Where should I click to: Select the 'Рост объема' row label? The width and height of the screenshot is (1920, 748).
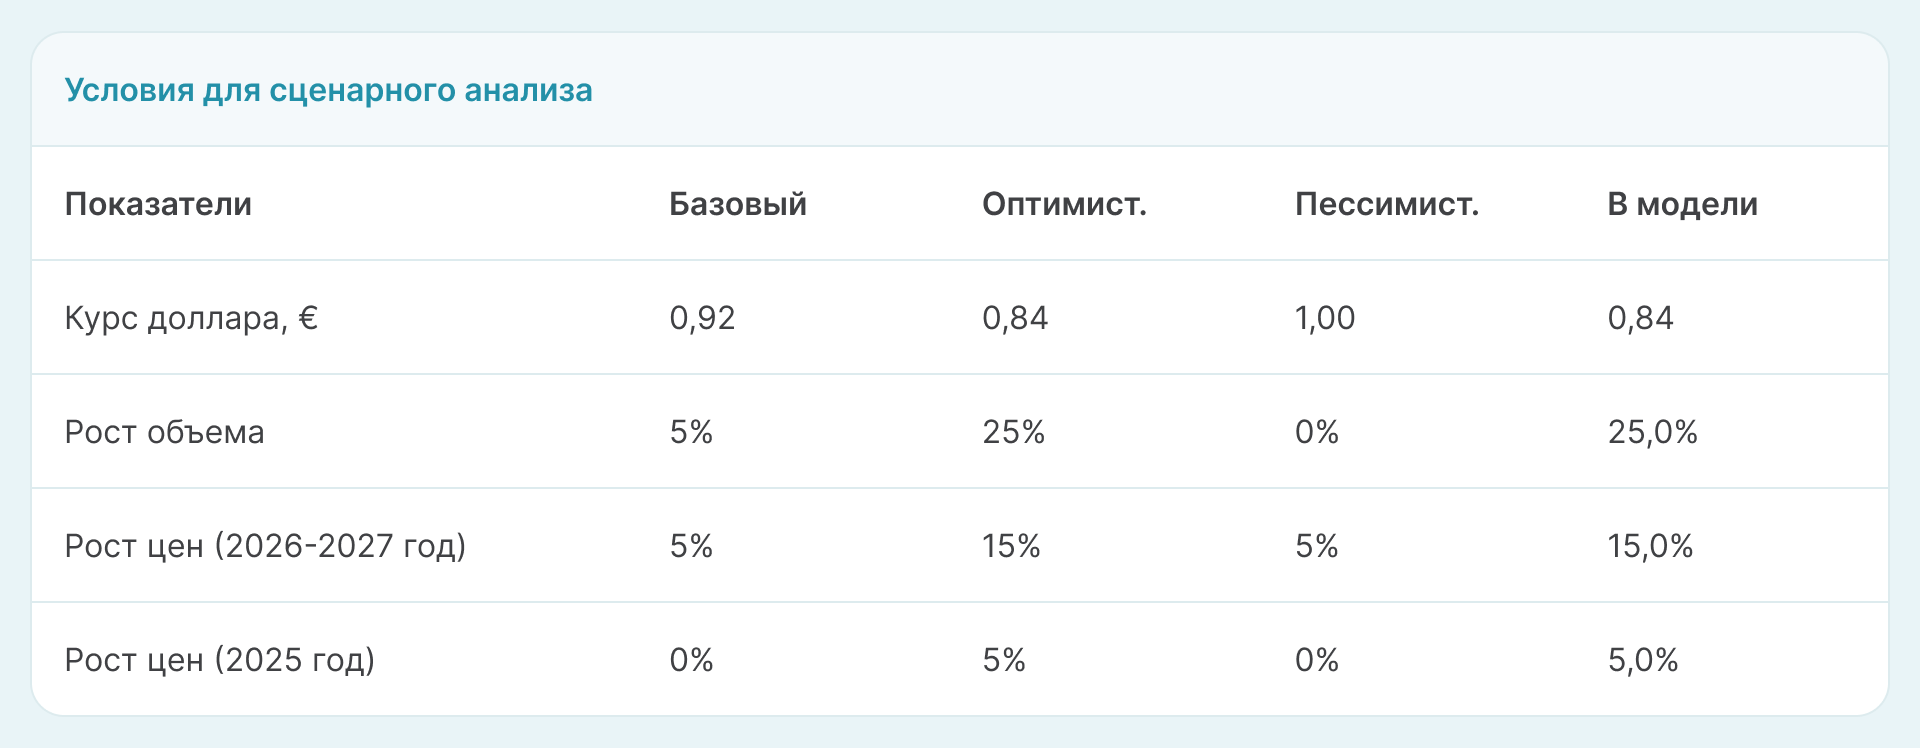click(164, 432)
